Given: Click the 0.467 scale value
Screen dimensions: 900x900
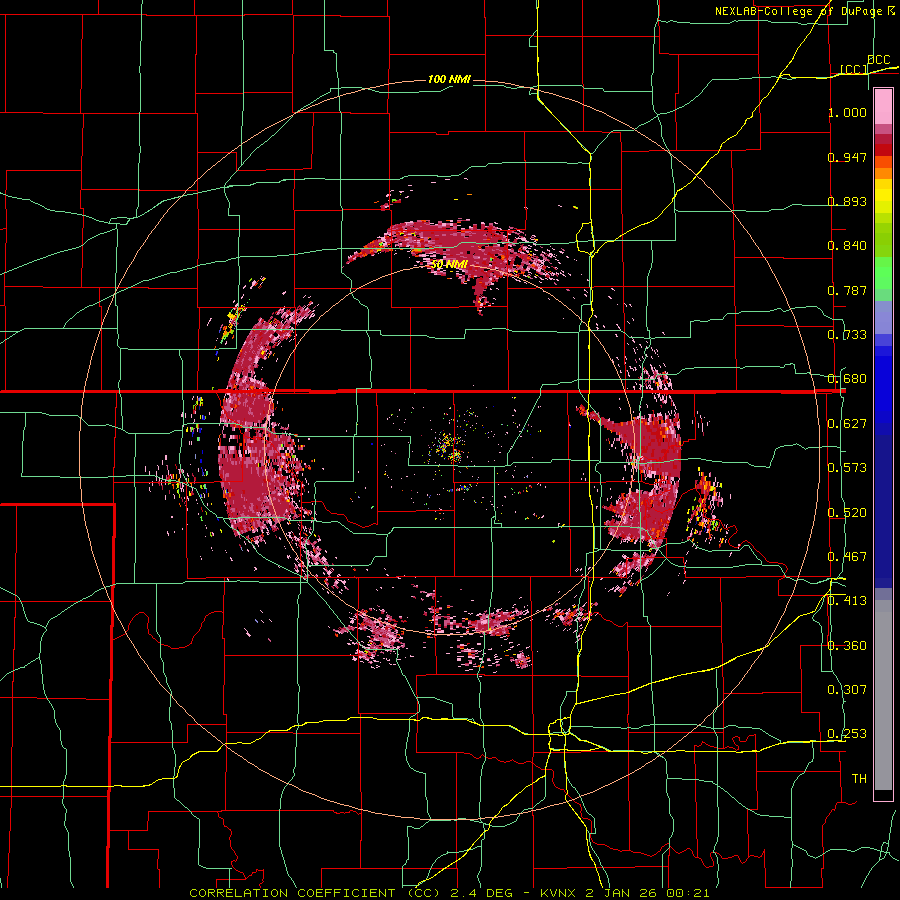Looking at the screenshot, I should point(847,557).
